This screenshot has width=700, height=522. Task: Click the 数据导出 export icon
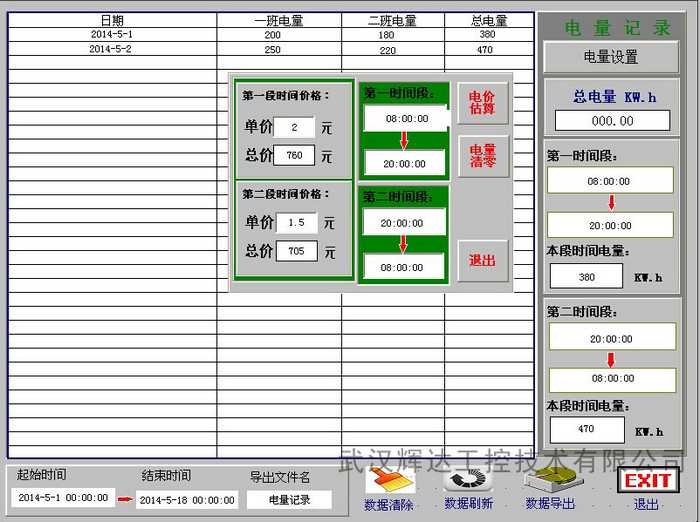[549, 478]
